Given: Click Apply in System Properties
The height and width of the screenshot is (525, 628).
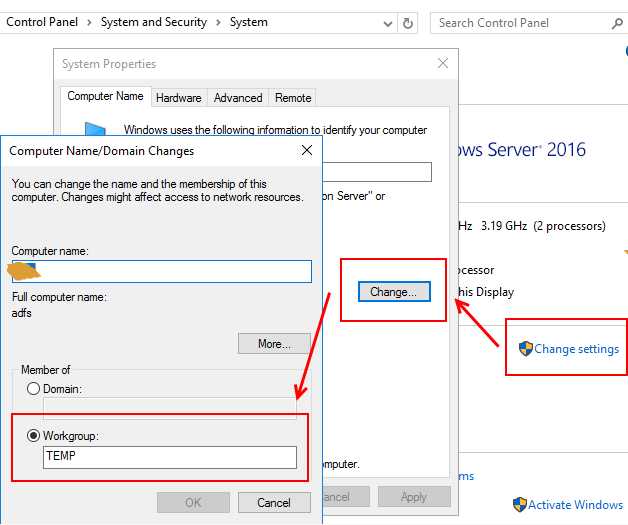Looking at the screenshot, I should click(414, 497).
